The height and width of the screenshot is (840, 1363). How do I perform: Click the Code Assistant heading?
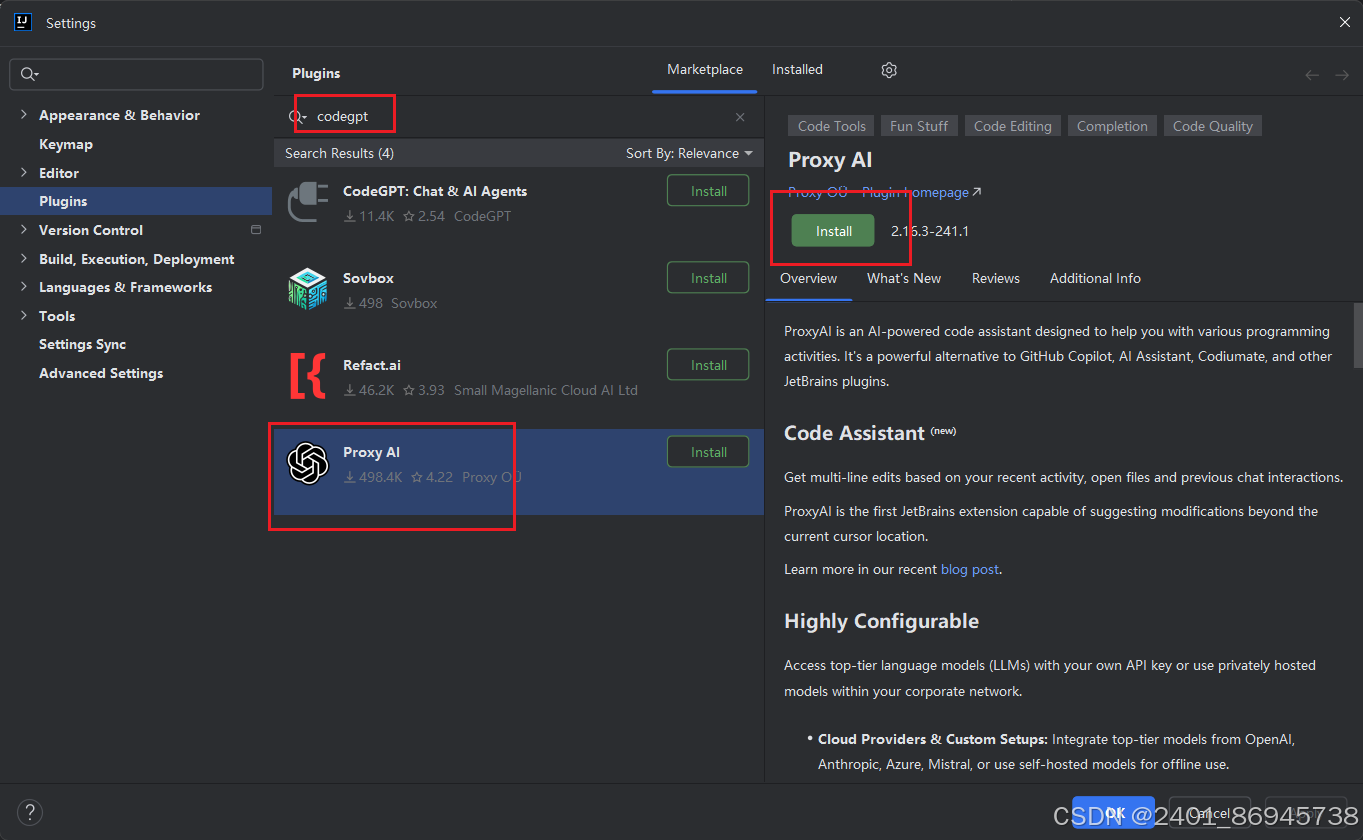pos(854,433)
